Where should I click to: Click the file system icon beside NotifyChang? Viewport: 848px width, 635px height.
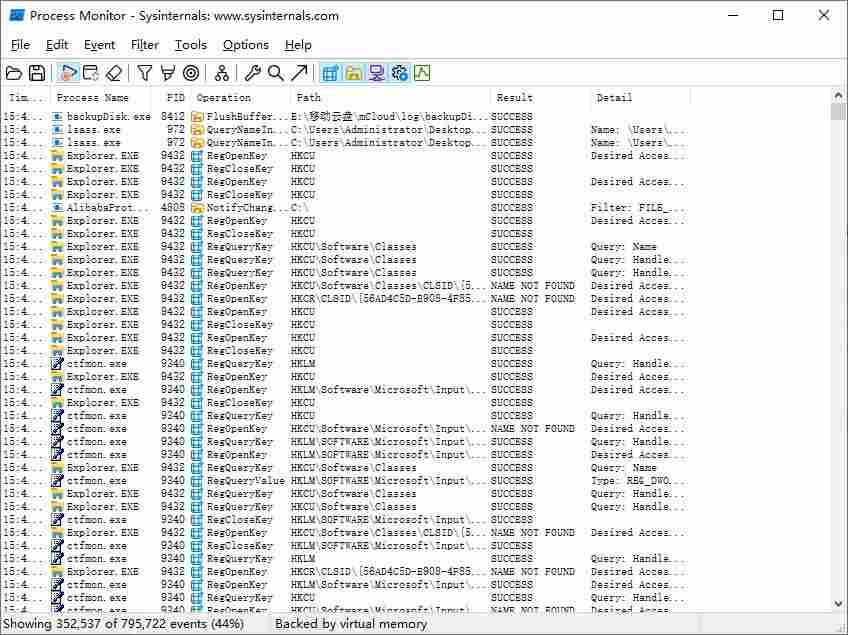[197, 208]
